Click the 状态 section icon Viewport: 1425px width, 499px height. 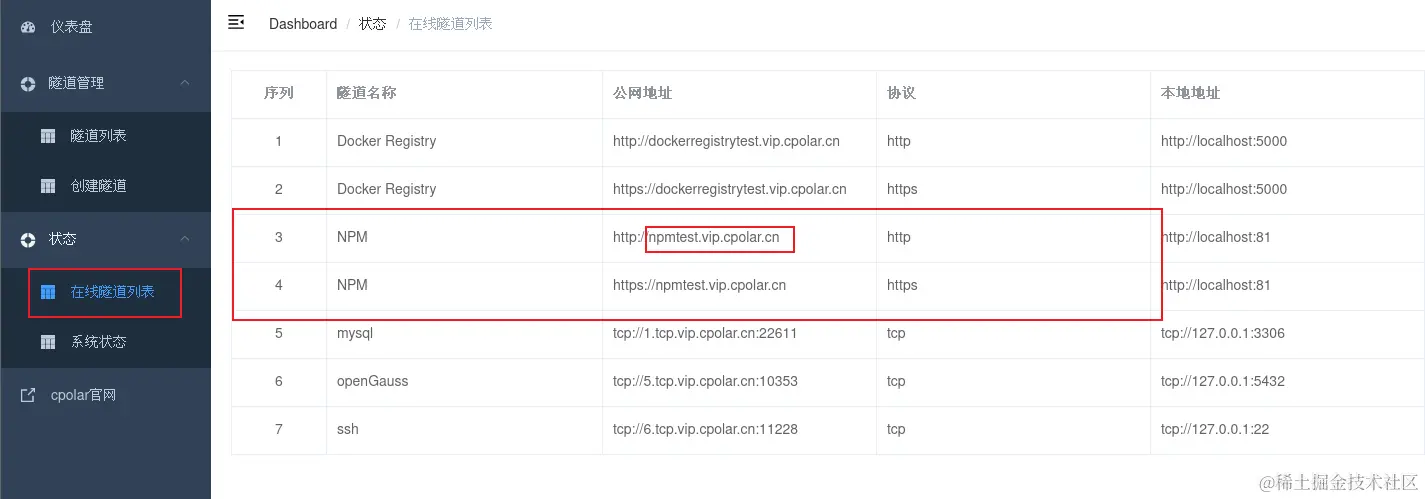28,239
